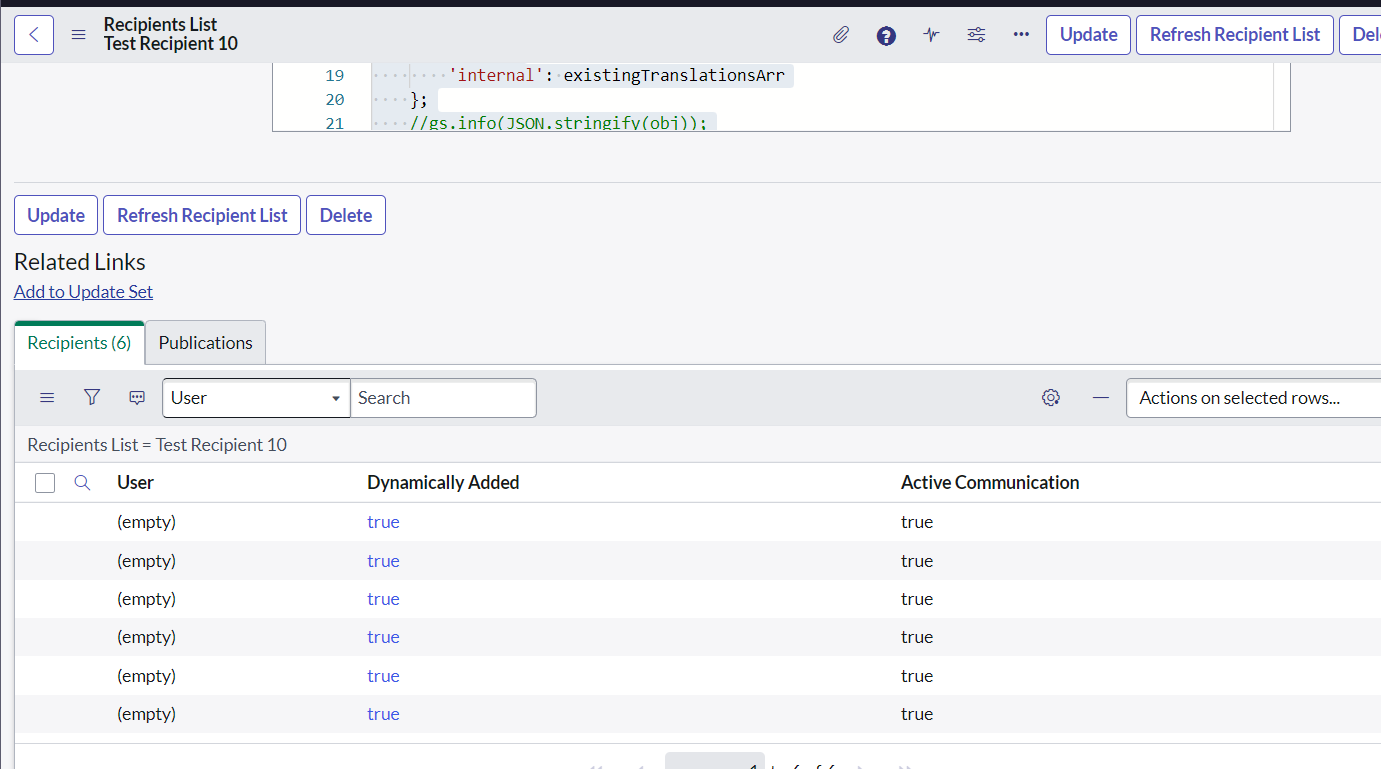Open last row's Dynamically Added true link
Screen dimensions: 1381x769
tap(383, 714)
